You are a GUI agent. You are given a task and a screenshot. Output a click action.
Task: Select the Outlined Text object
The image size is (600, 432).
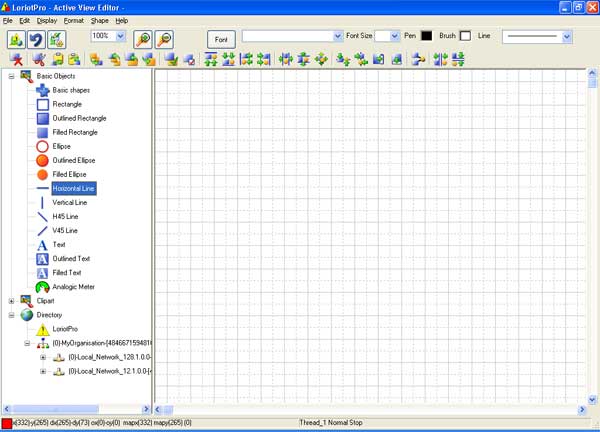coord(71,259)
